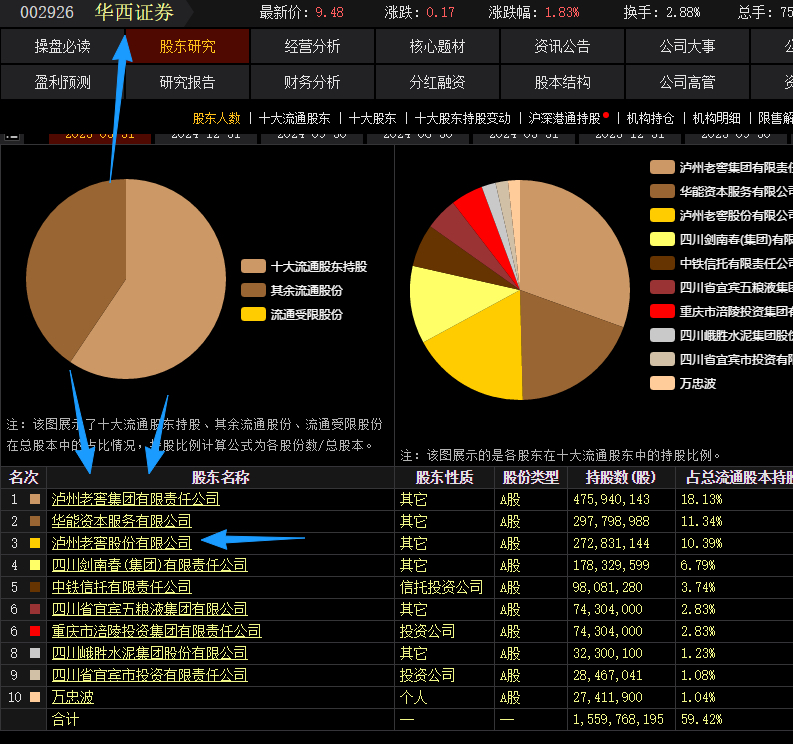The image size is (793, 744).
Task: Click the 万忠波 legend swatch beside the right pie chart
Action: tap(663, 383)
